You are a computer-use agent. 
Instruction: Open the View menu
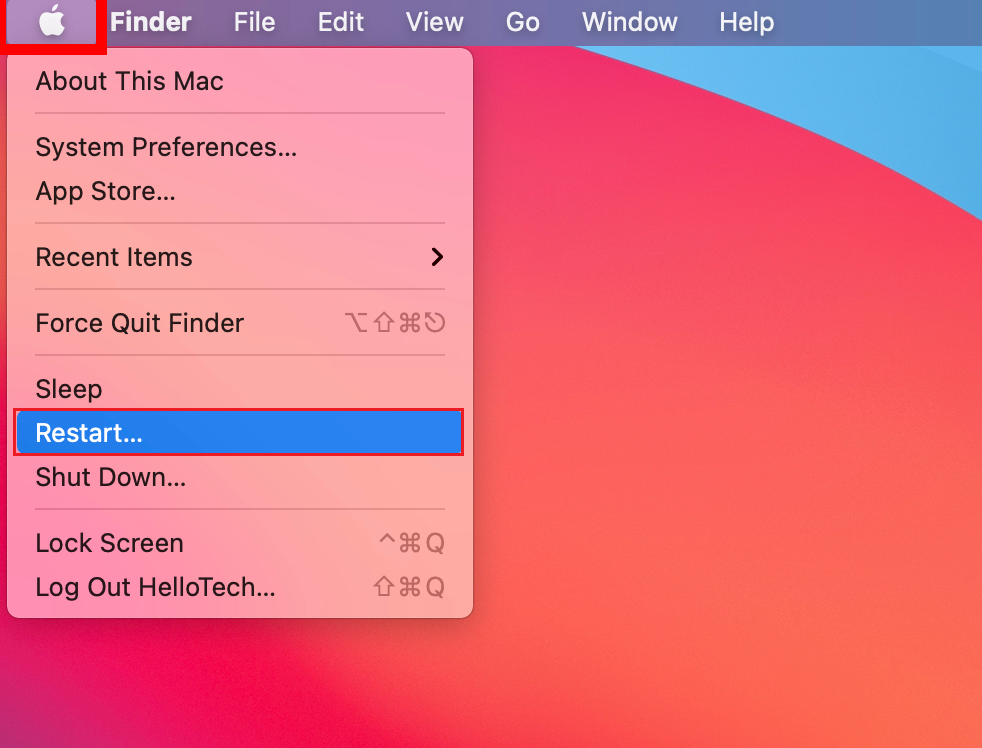(435, 22)
